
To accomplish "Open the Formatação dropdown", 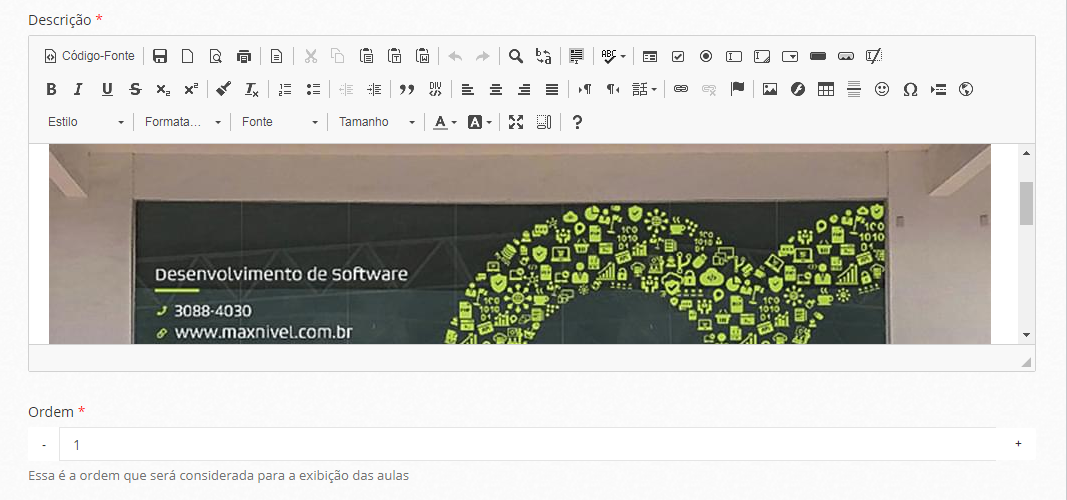I will [x=182, y=122].
